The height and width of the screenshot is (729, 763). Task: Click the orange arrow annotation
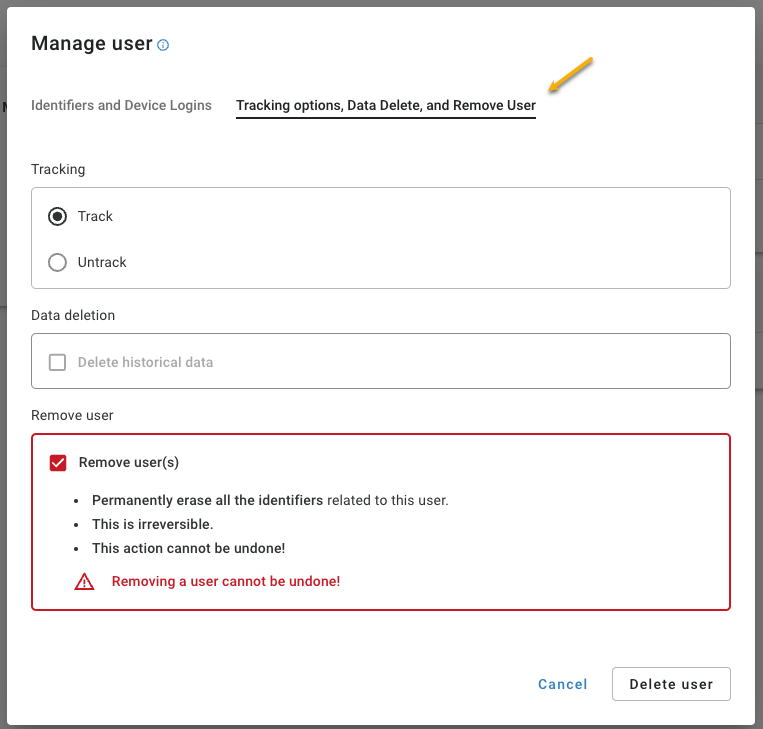click(x=570, y=74)
